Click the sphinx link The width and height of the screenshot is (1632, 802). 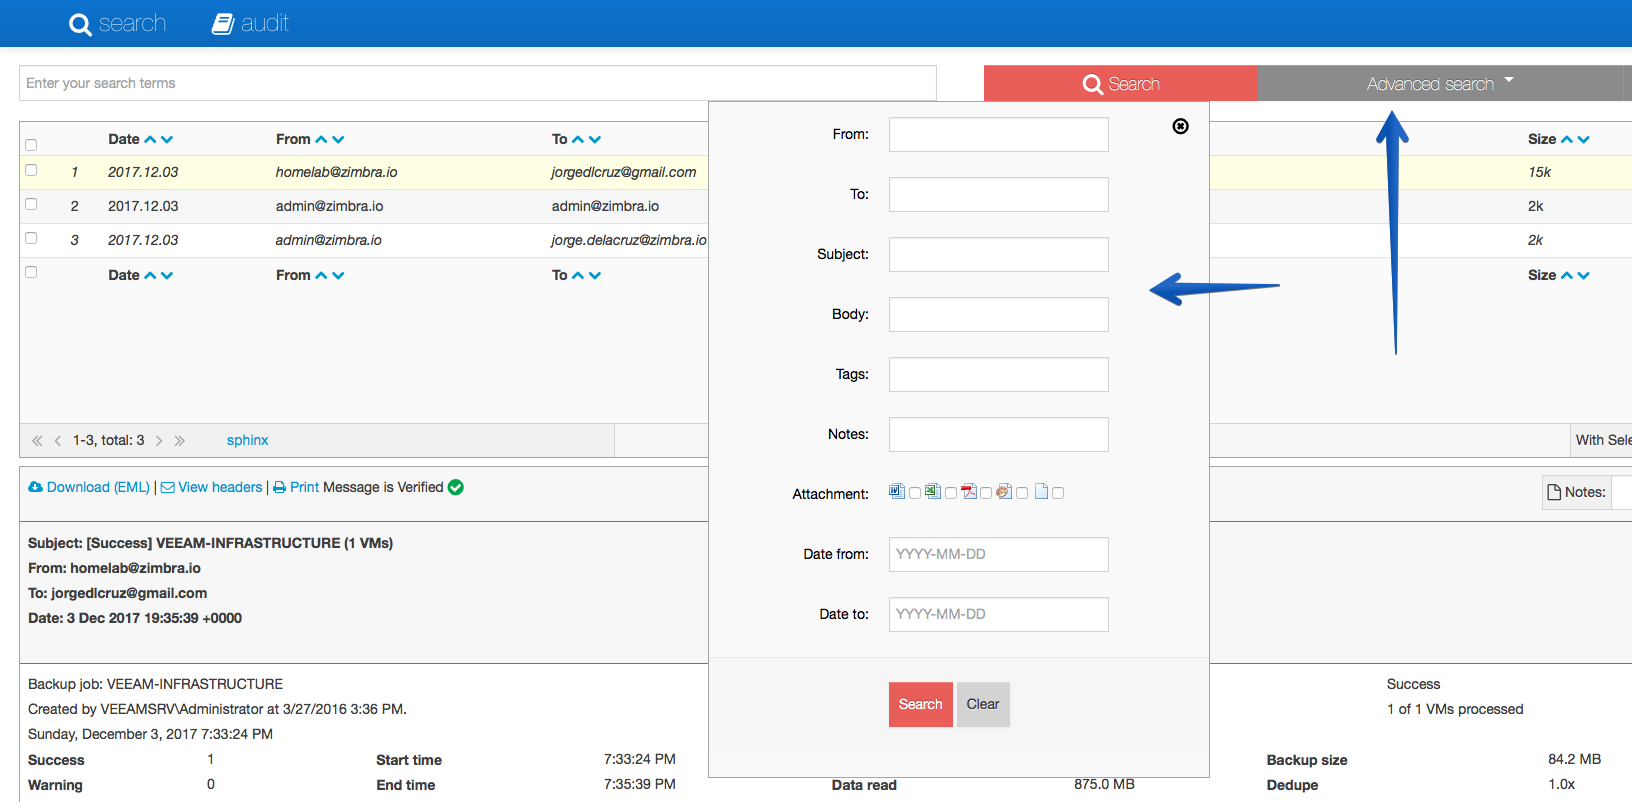[248, 440]
